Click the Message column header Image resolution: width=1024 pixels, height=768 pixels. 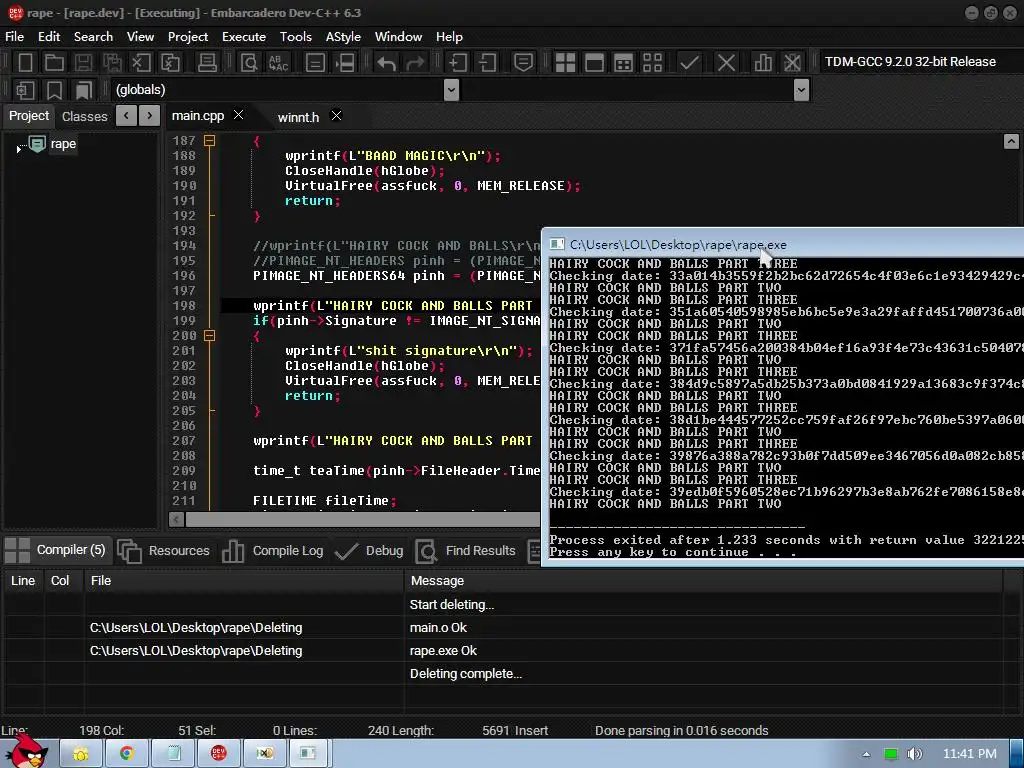[x=703, y=581]
